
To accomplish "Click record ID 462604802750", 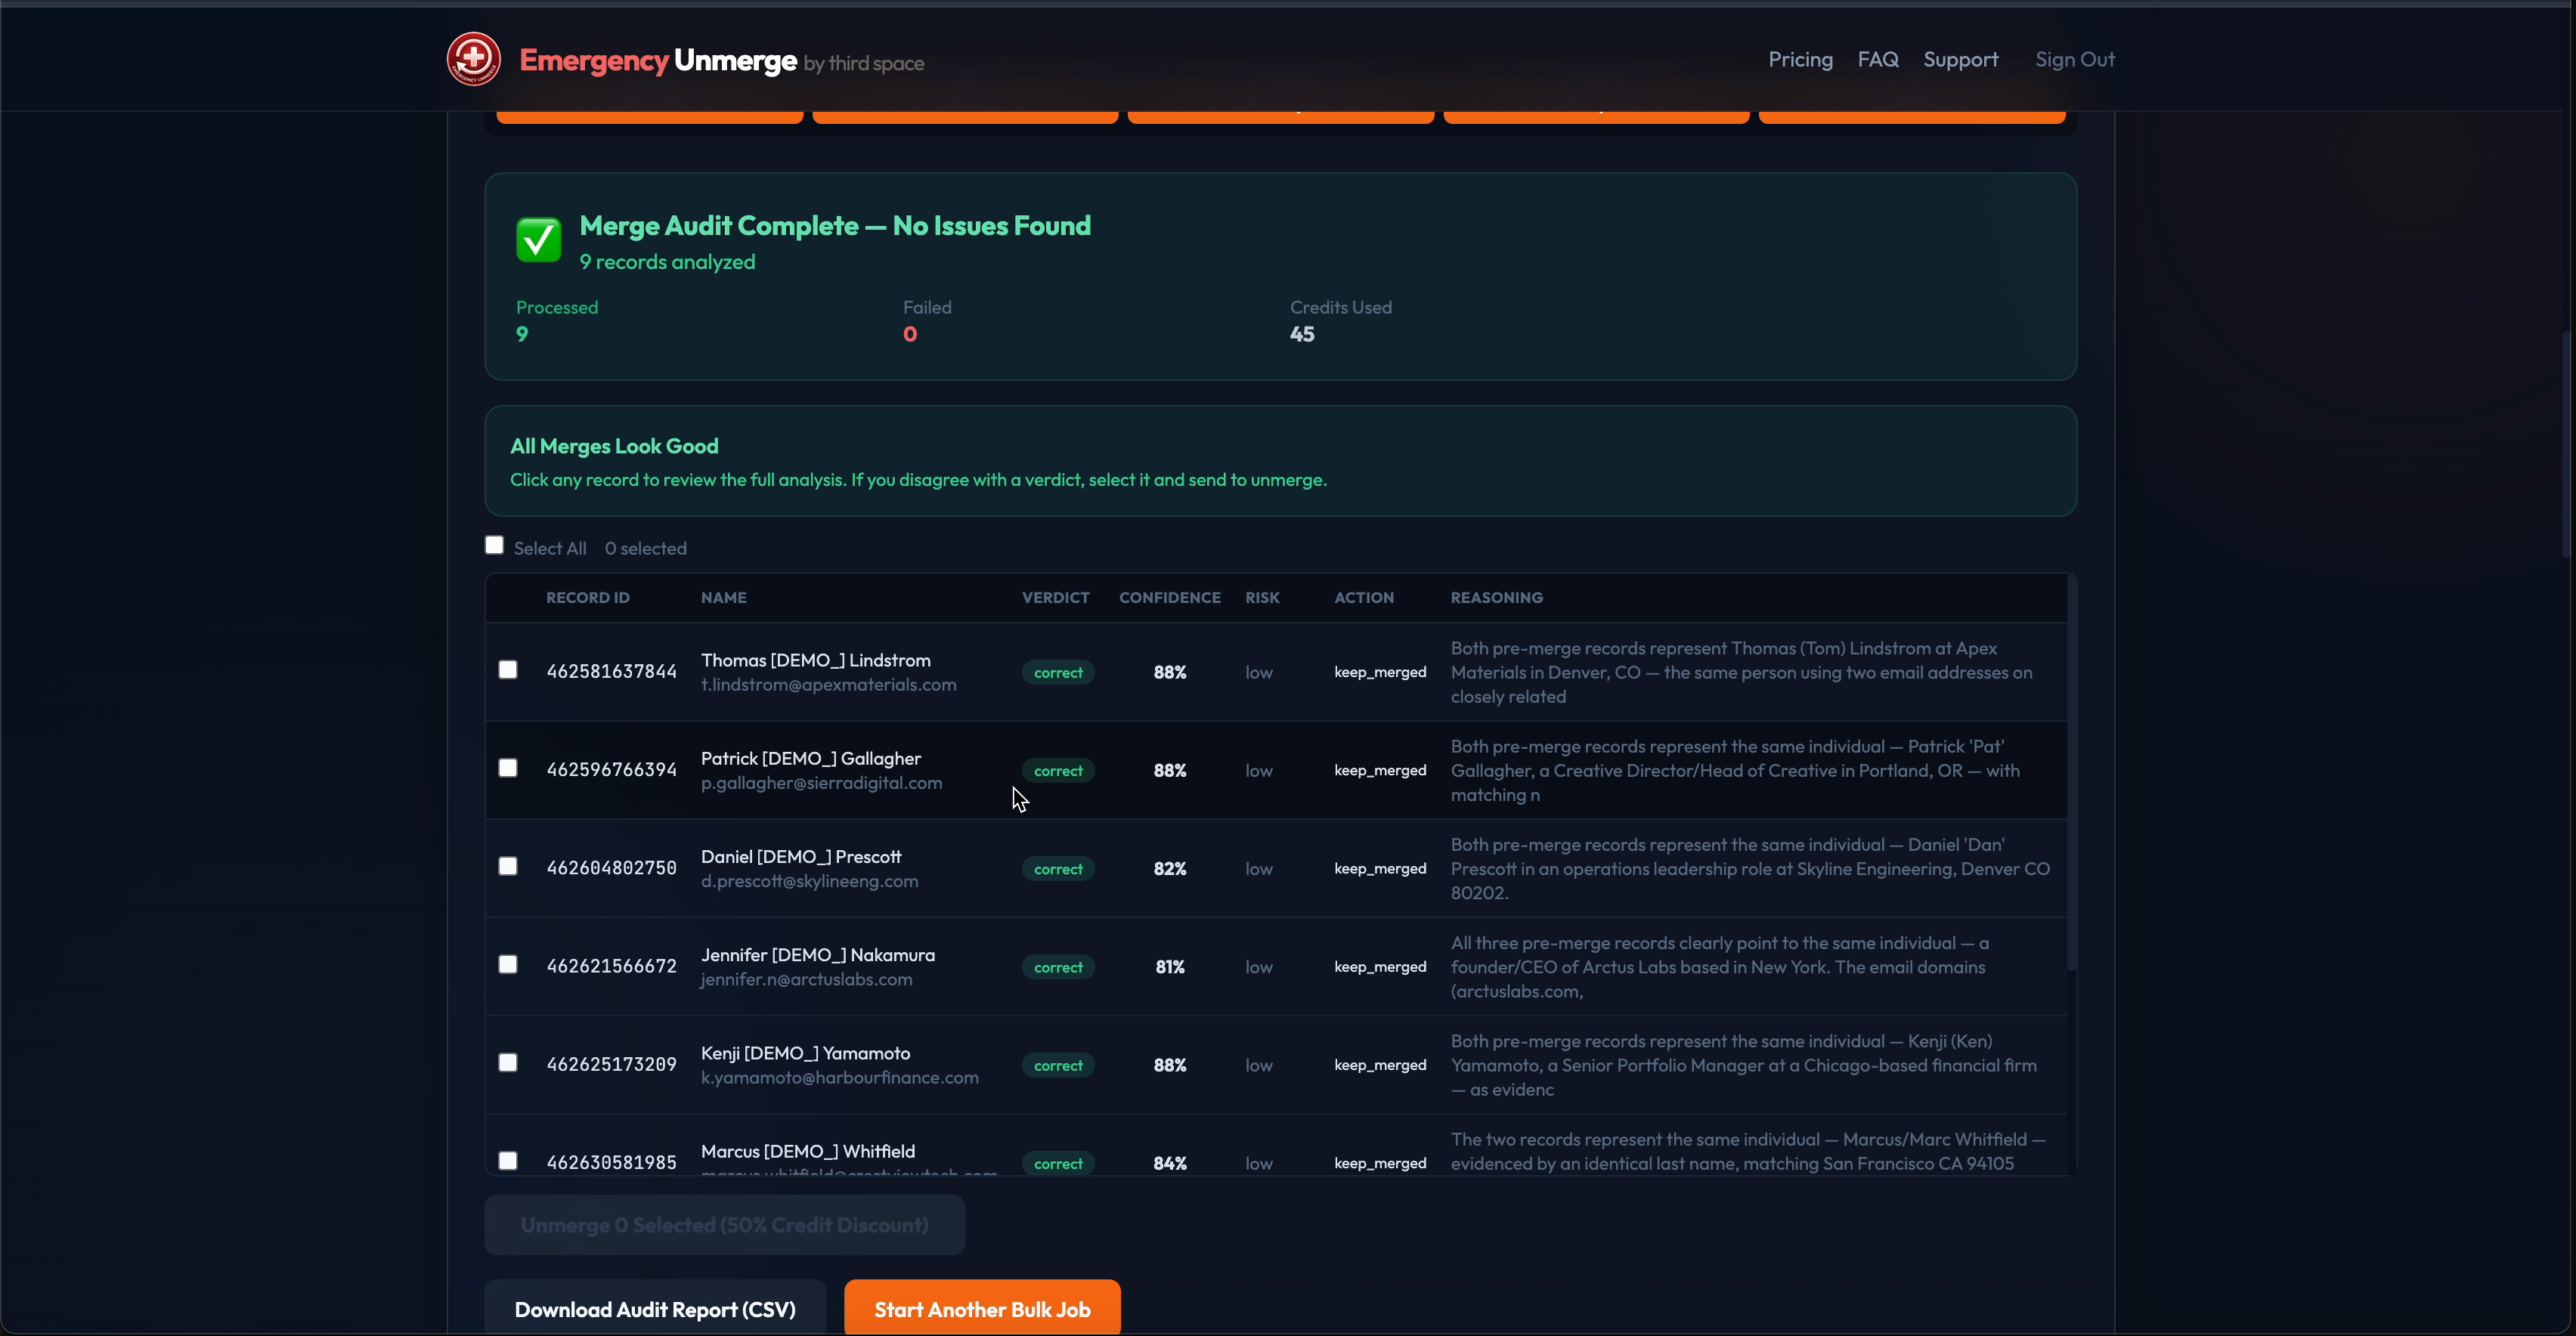I will click(611, 868).
